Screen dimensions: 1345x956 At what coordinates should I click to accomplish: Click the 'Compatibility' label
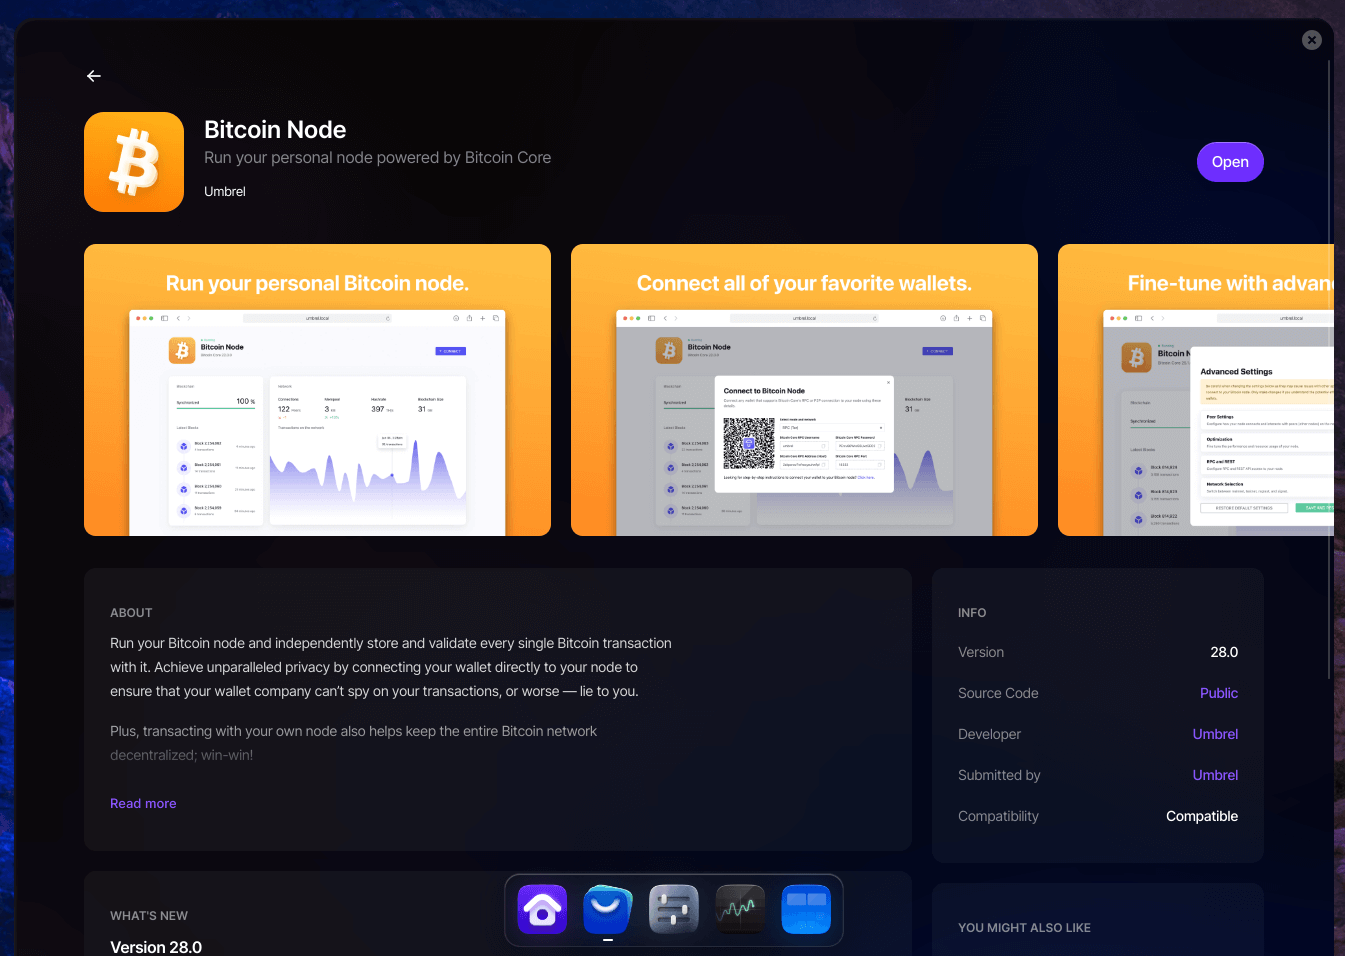[998, 816]
